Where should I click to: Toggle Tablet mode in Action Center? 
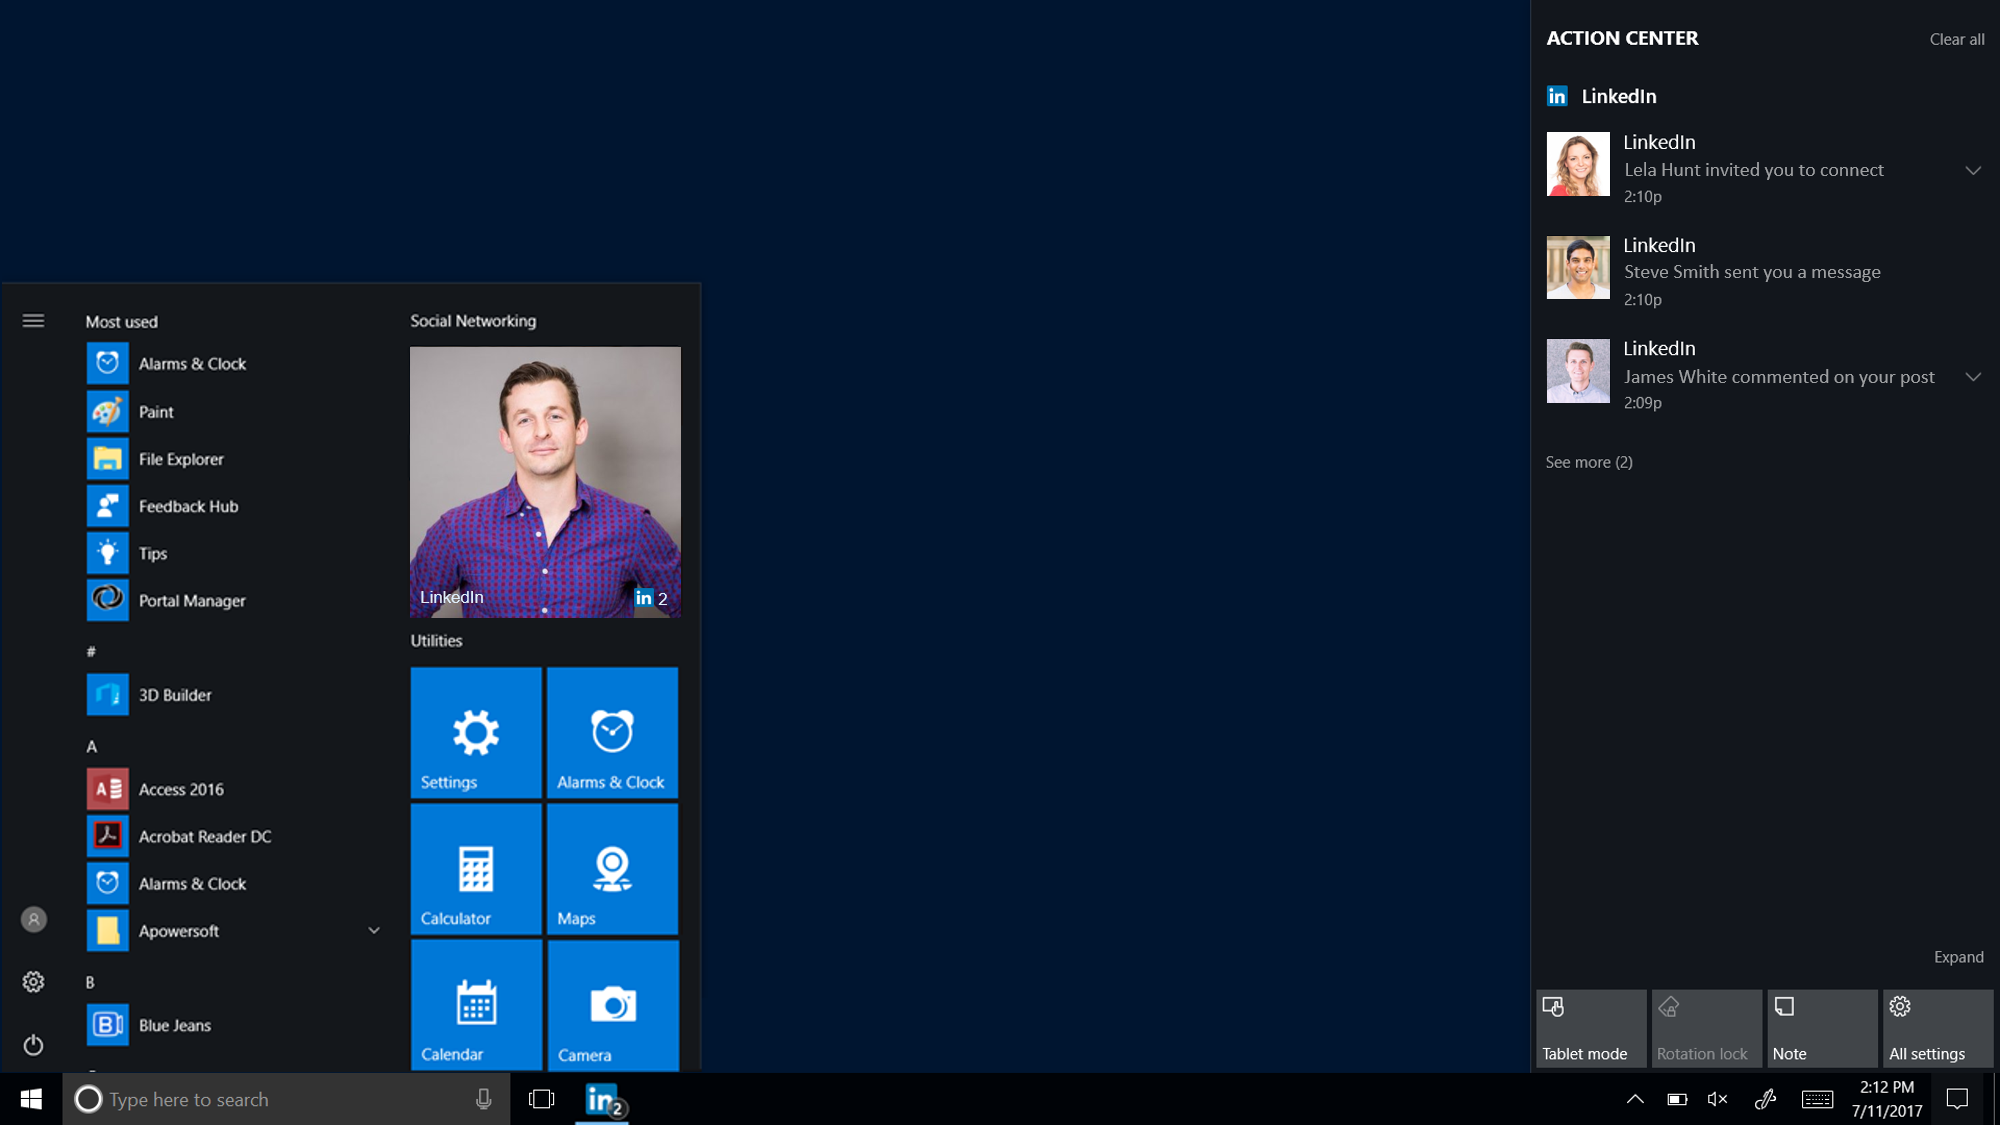click(x=1590, y=1028)
